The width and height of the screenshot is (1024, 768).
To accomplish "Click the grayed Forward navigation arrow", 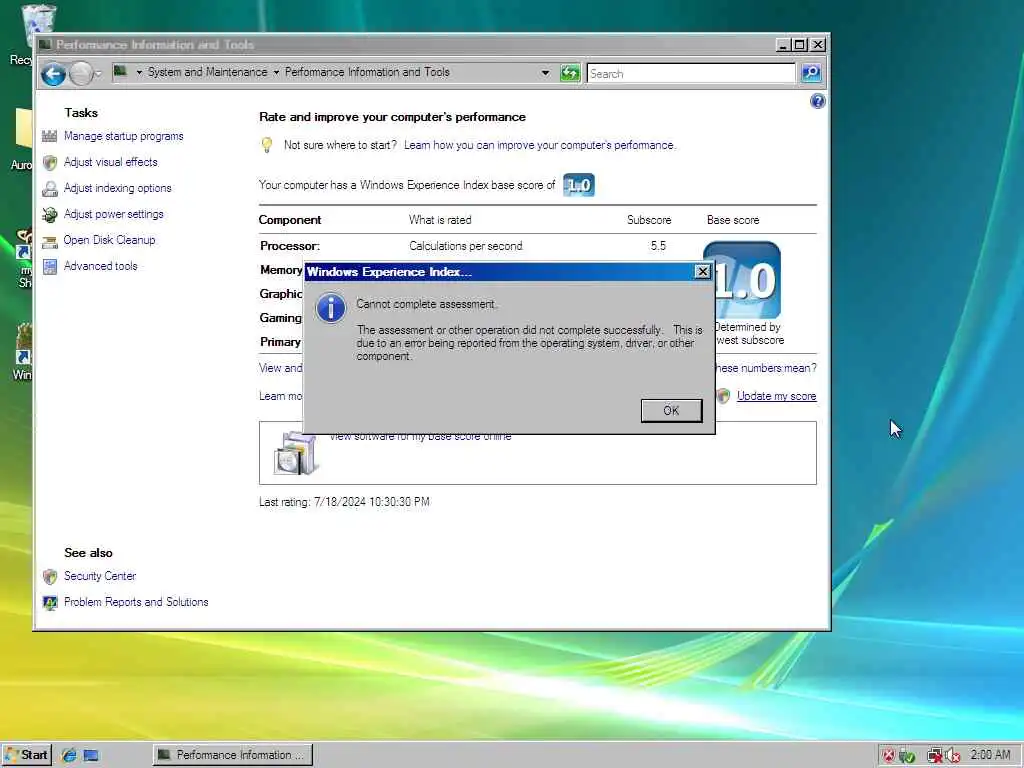I will [x=80, y=74].
